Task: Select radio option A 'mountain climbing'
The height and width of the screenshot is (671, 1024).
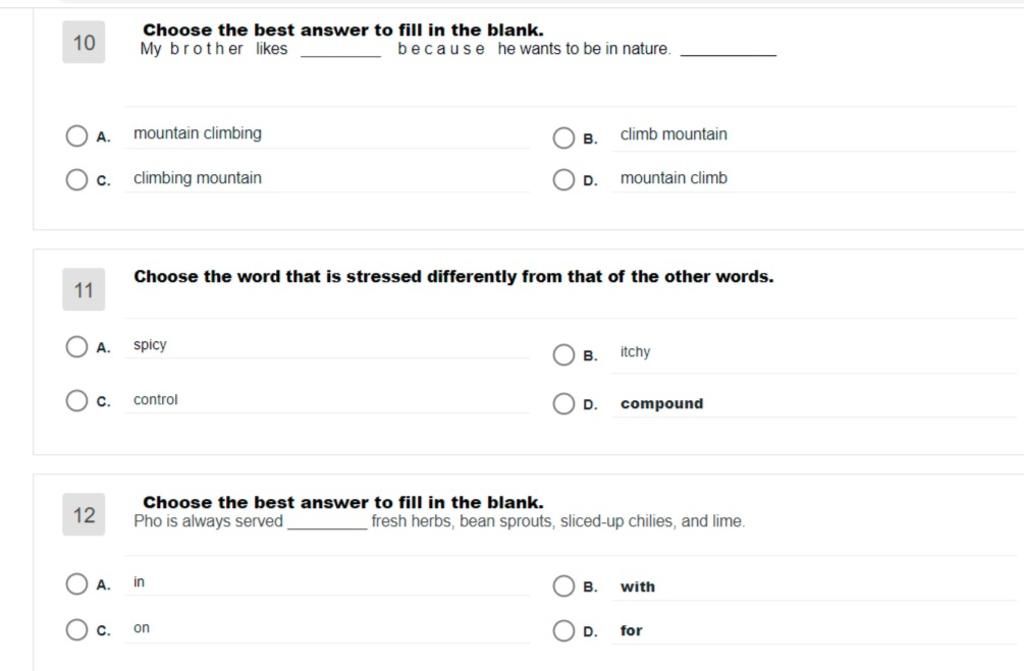Action: coord(76,136)
